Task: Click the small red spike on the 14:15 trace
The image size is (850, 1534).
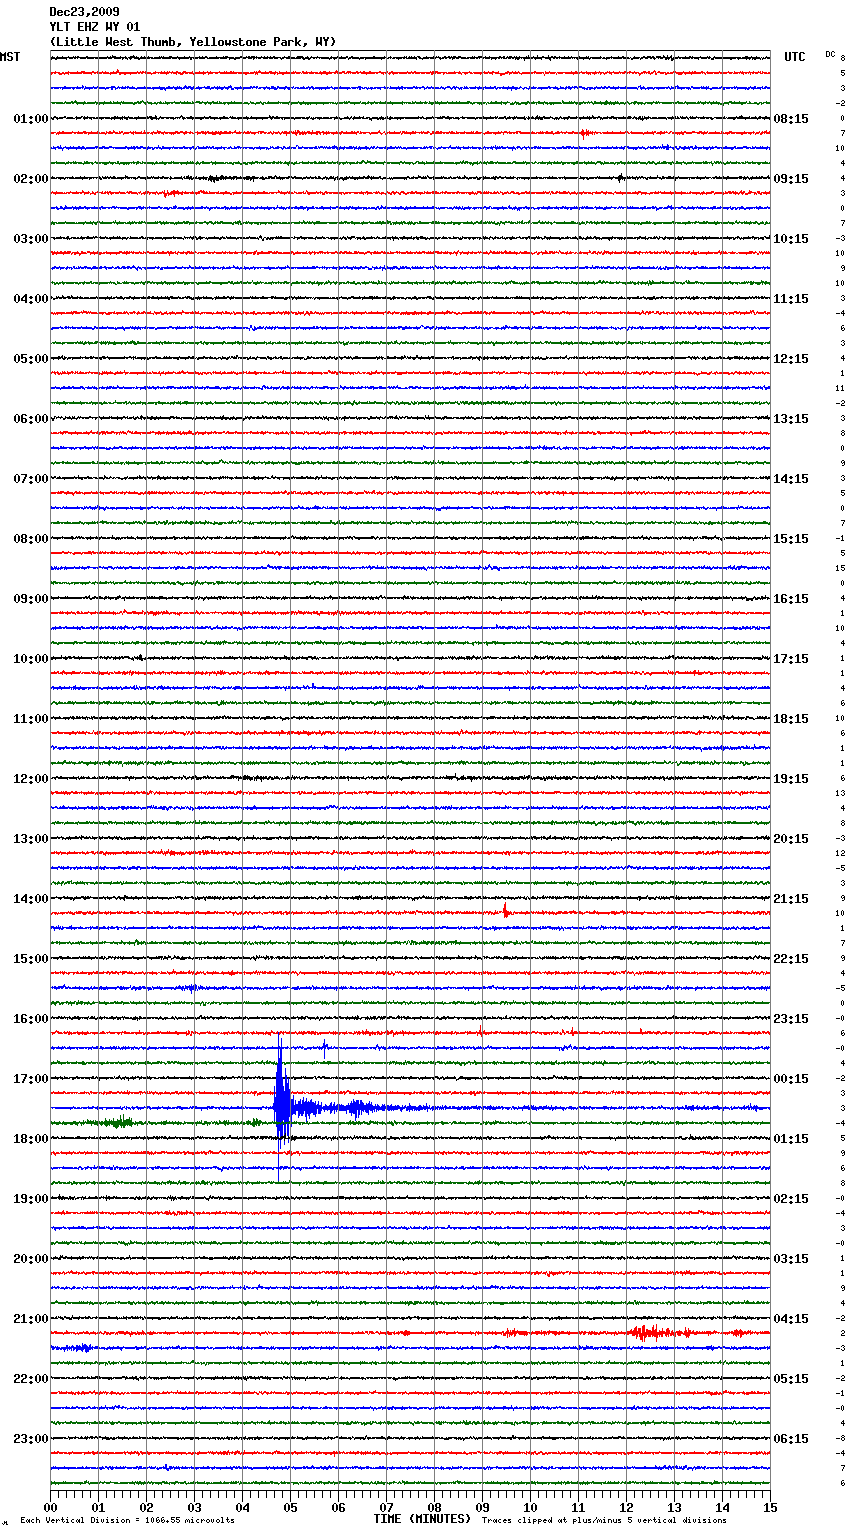Action: pos(506,910)
